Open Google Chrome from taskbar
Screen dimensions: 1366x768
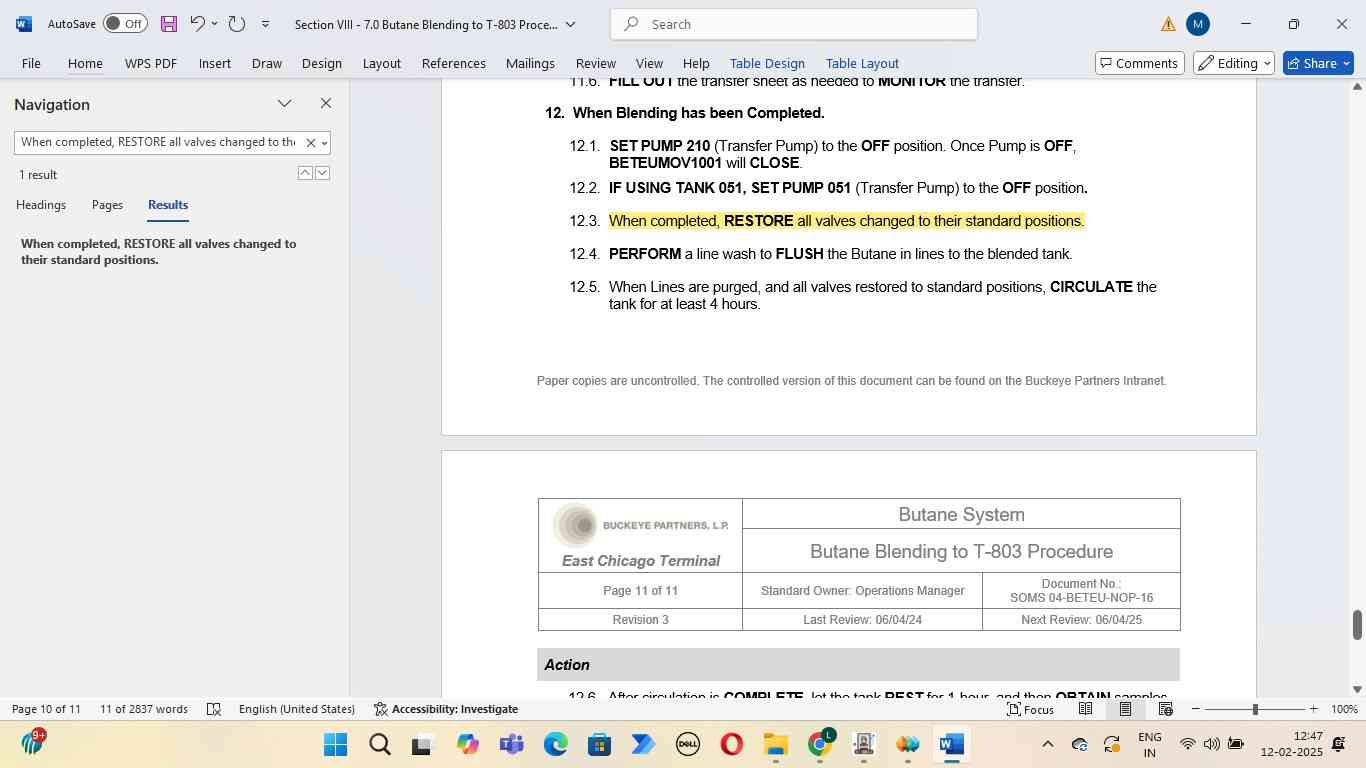pyautogui.click(x=820, y=743)
